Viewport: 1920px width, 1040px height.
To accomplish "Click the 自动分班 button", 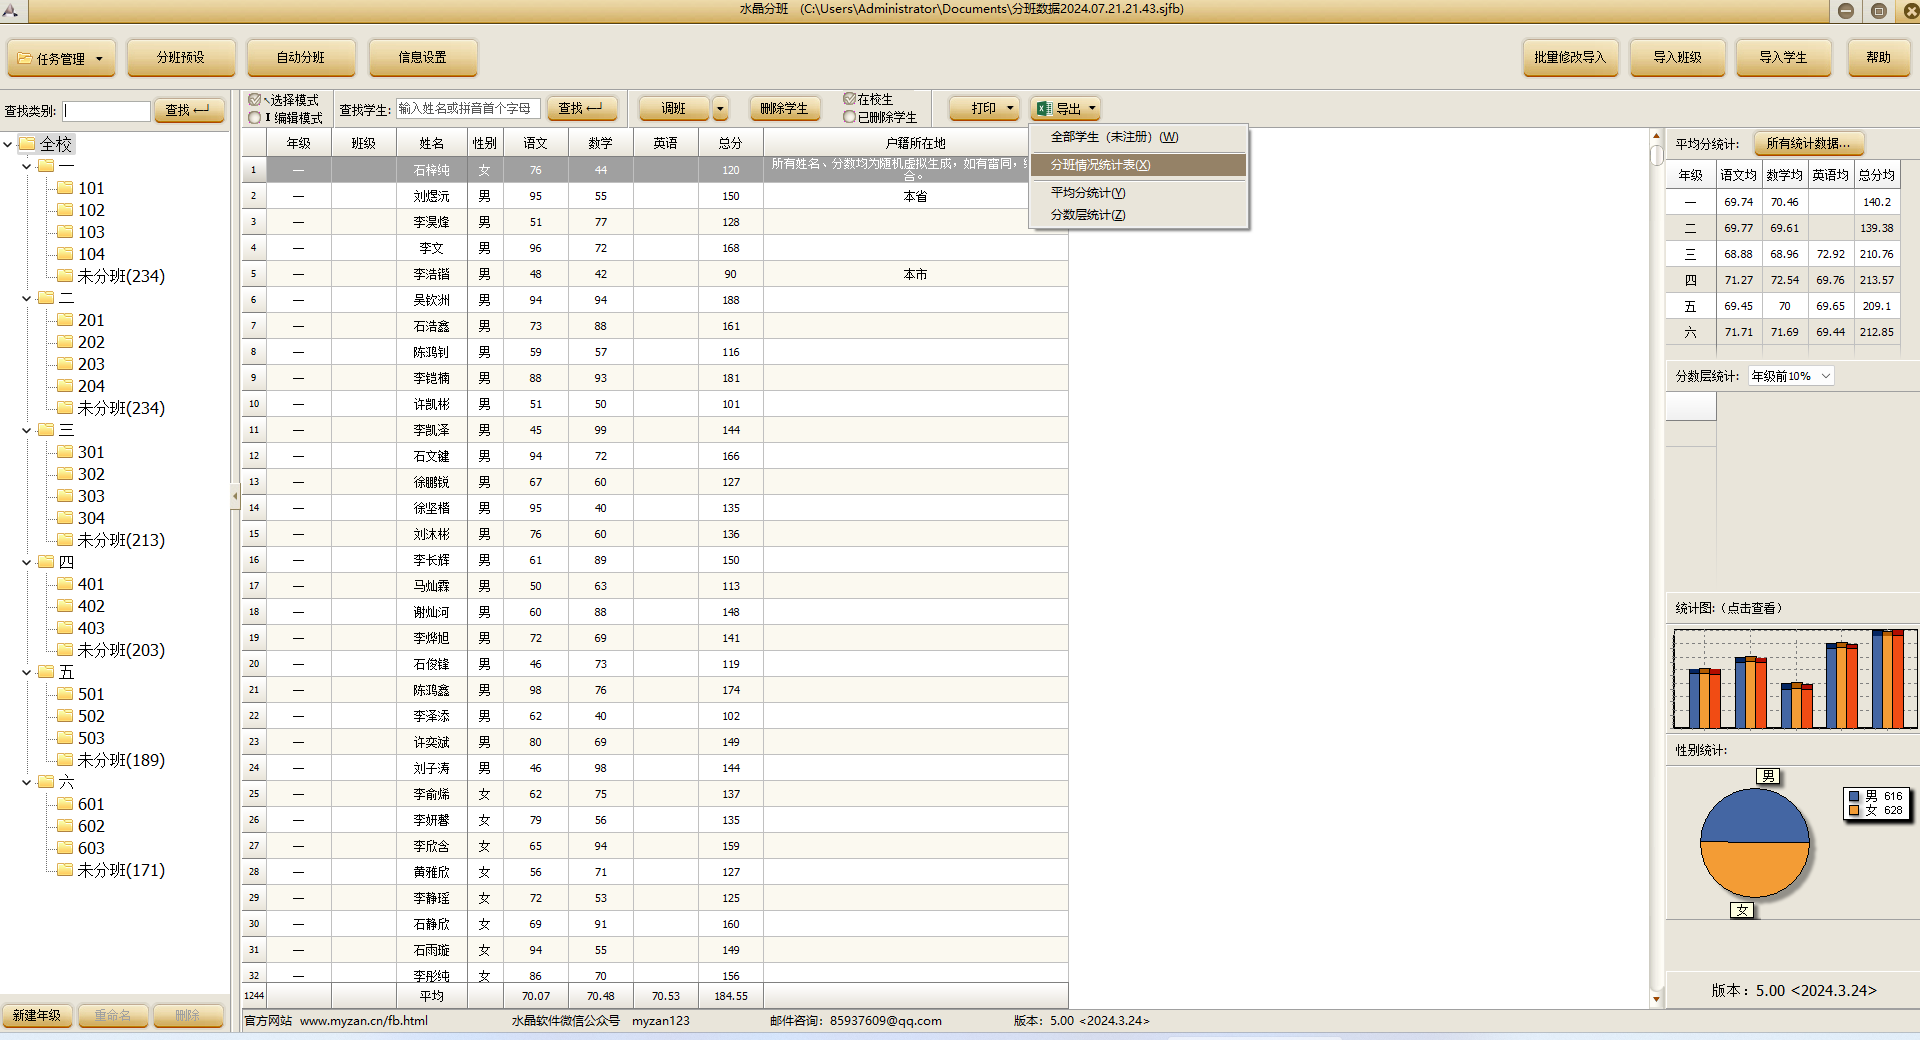I will [x=300, y=58].
